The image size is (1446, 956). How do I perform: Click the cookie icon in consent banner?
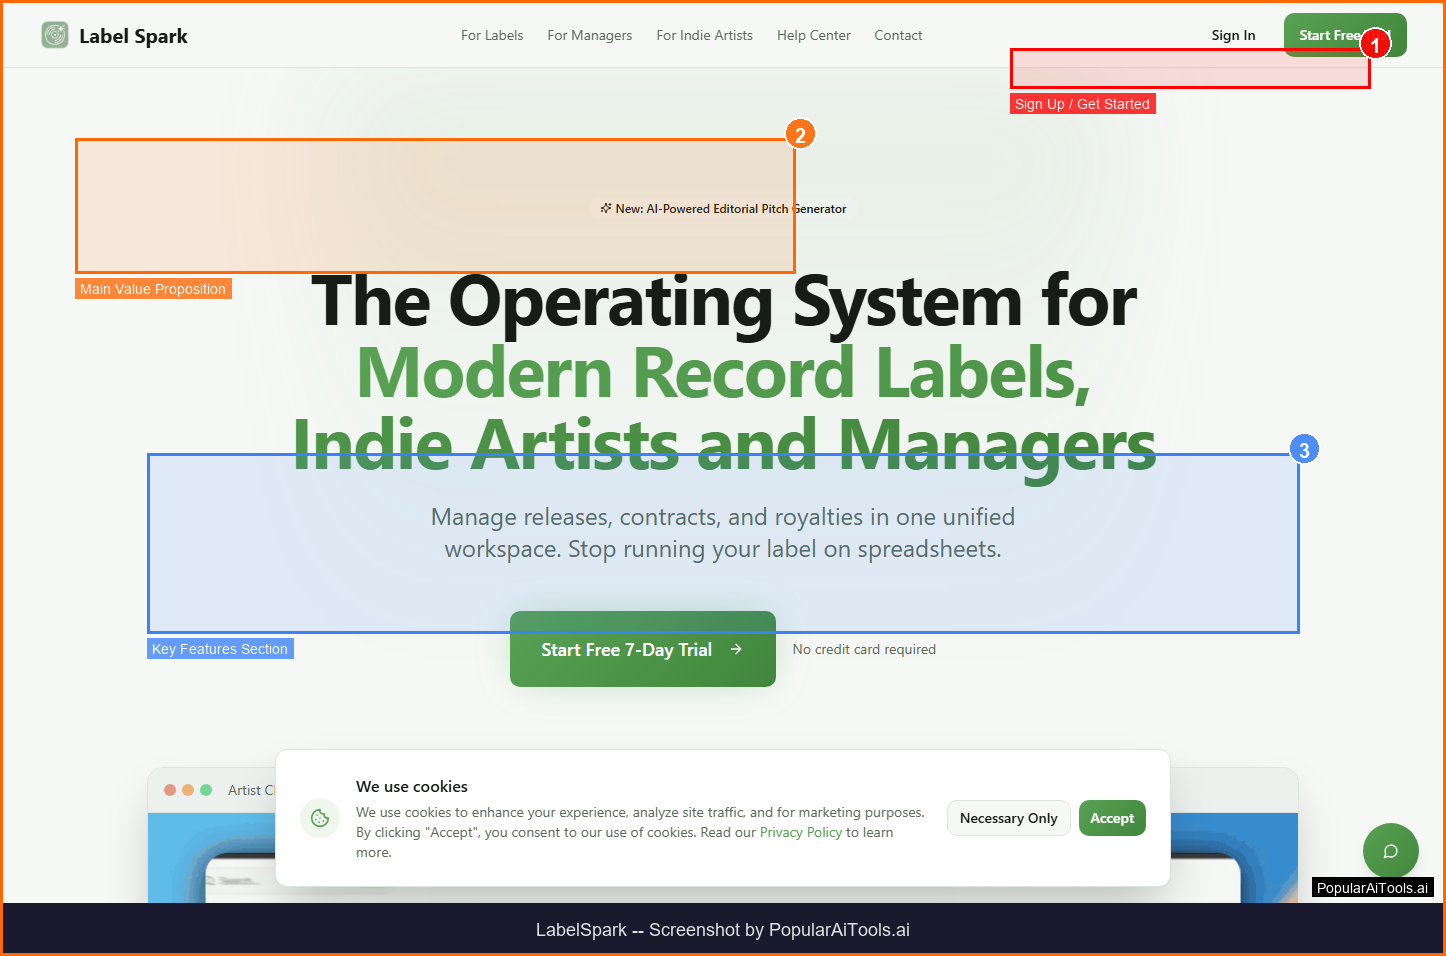coord(320,818)
